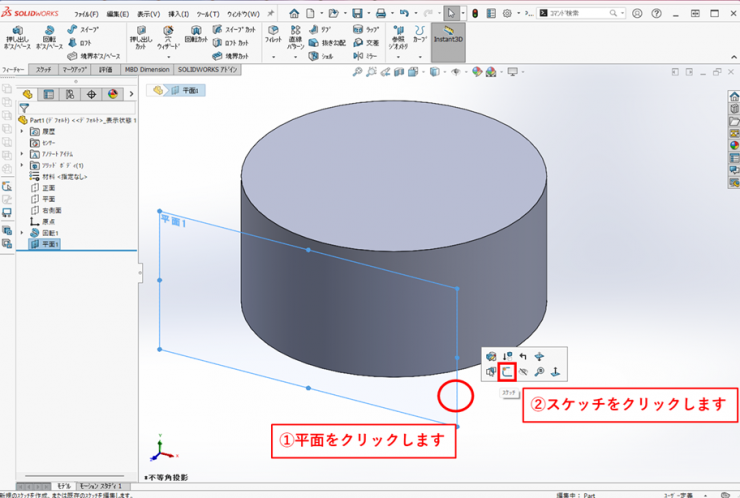Screen dimensions: 740x498
Task: Open the ConfigurationManager tab icon
Action: pyautogui.click(x=70, y=94)
